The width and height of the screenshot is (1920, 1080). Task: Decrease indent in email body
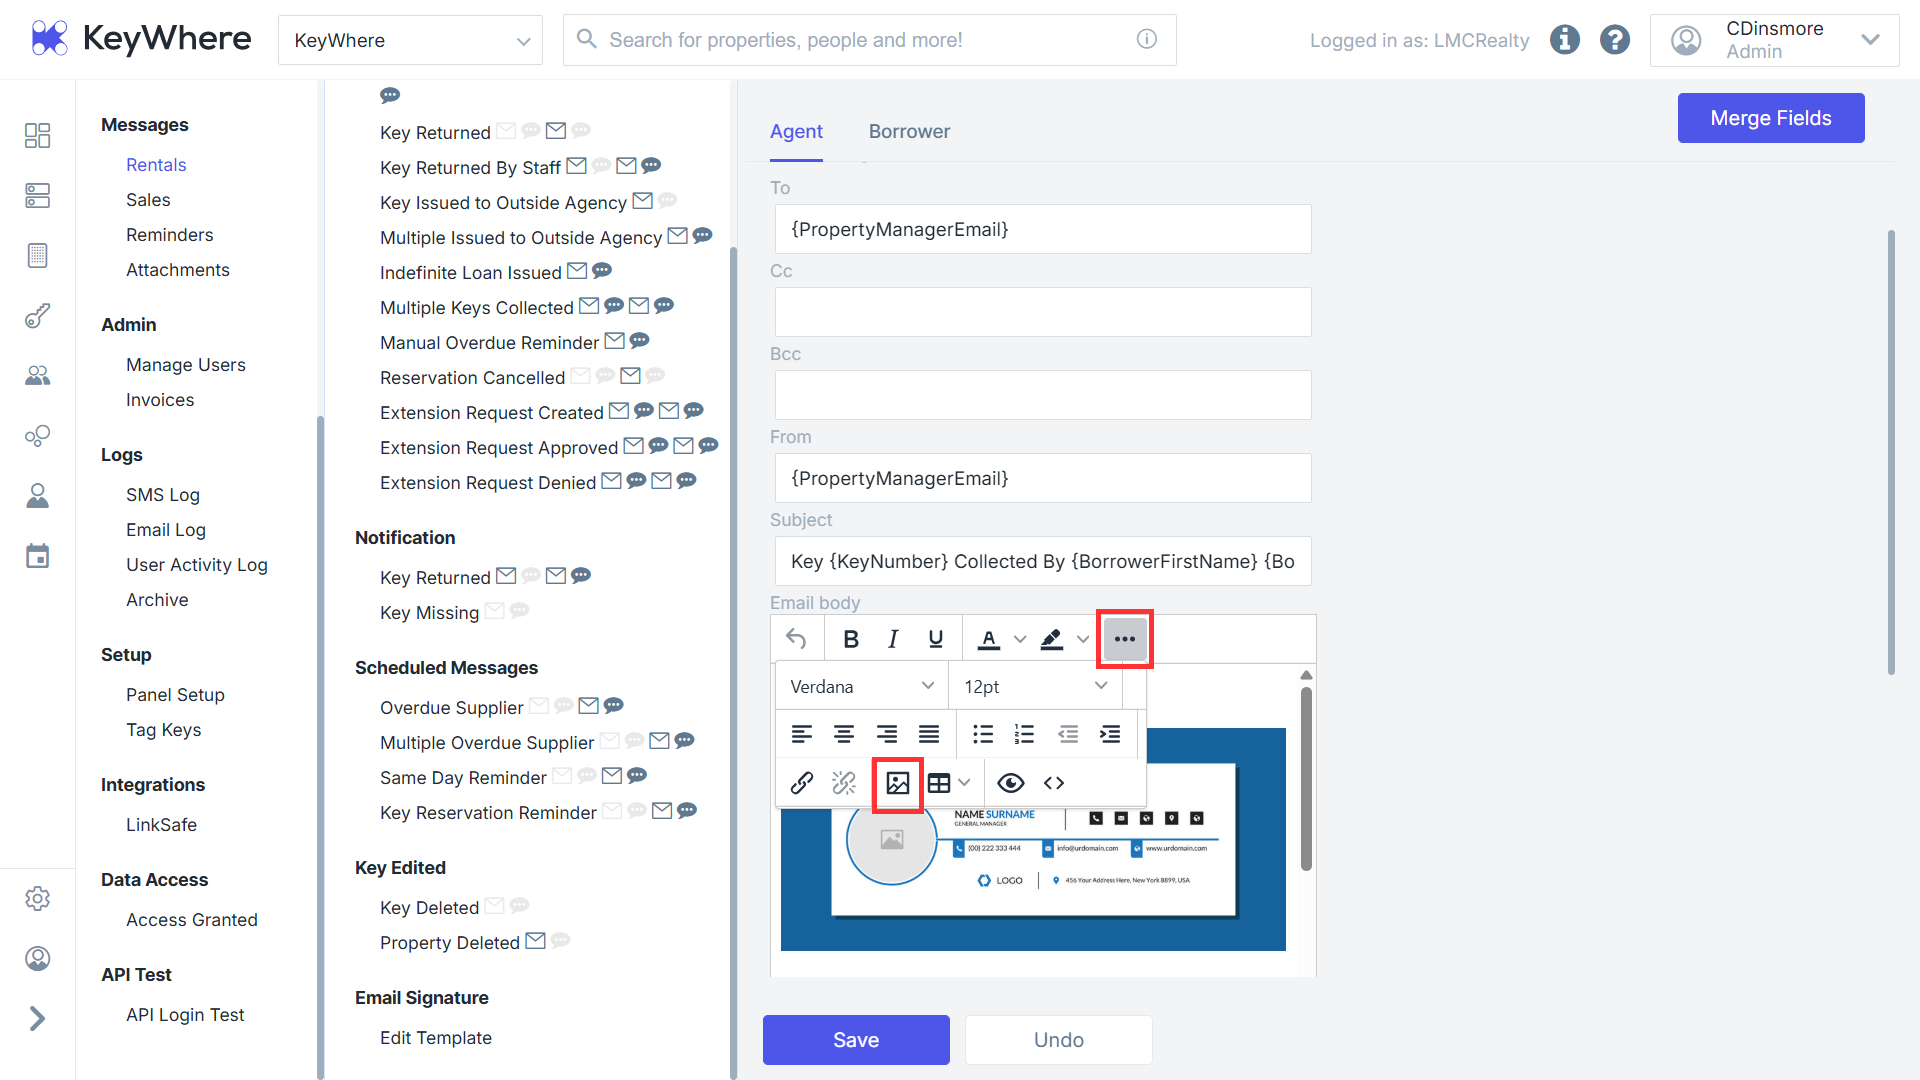[x=1068, y=734]
